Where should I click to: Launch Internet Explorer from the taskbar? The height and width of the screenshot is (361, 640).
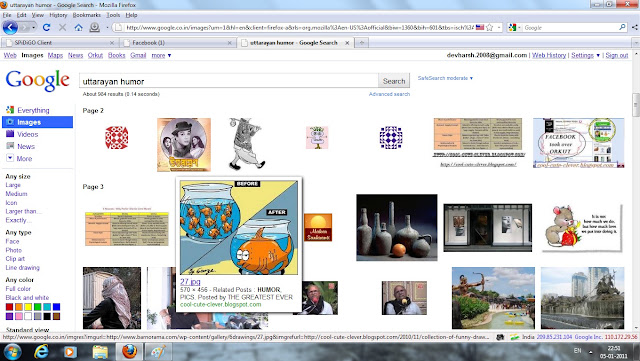pos(41,352)
